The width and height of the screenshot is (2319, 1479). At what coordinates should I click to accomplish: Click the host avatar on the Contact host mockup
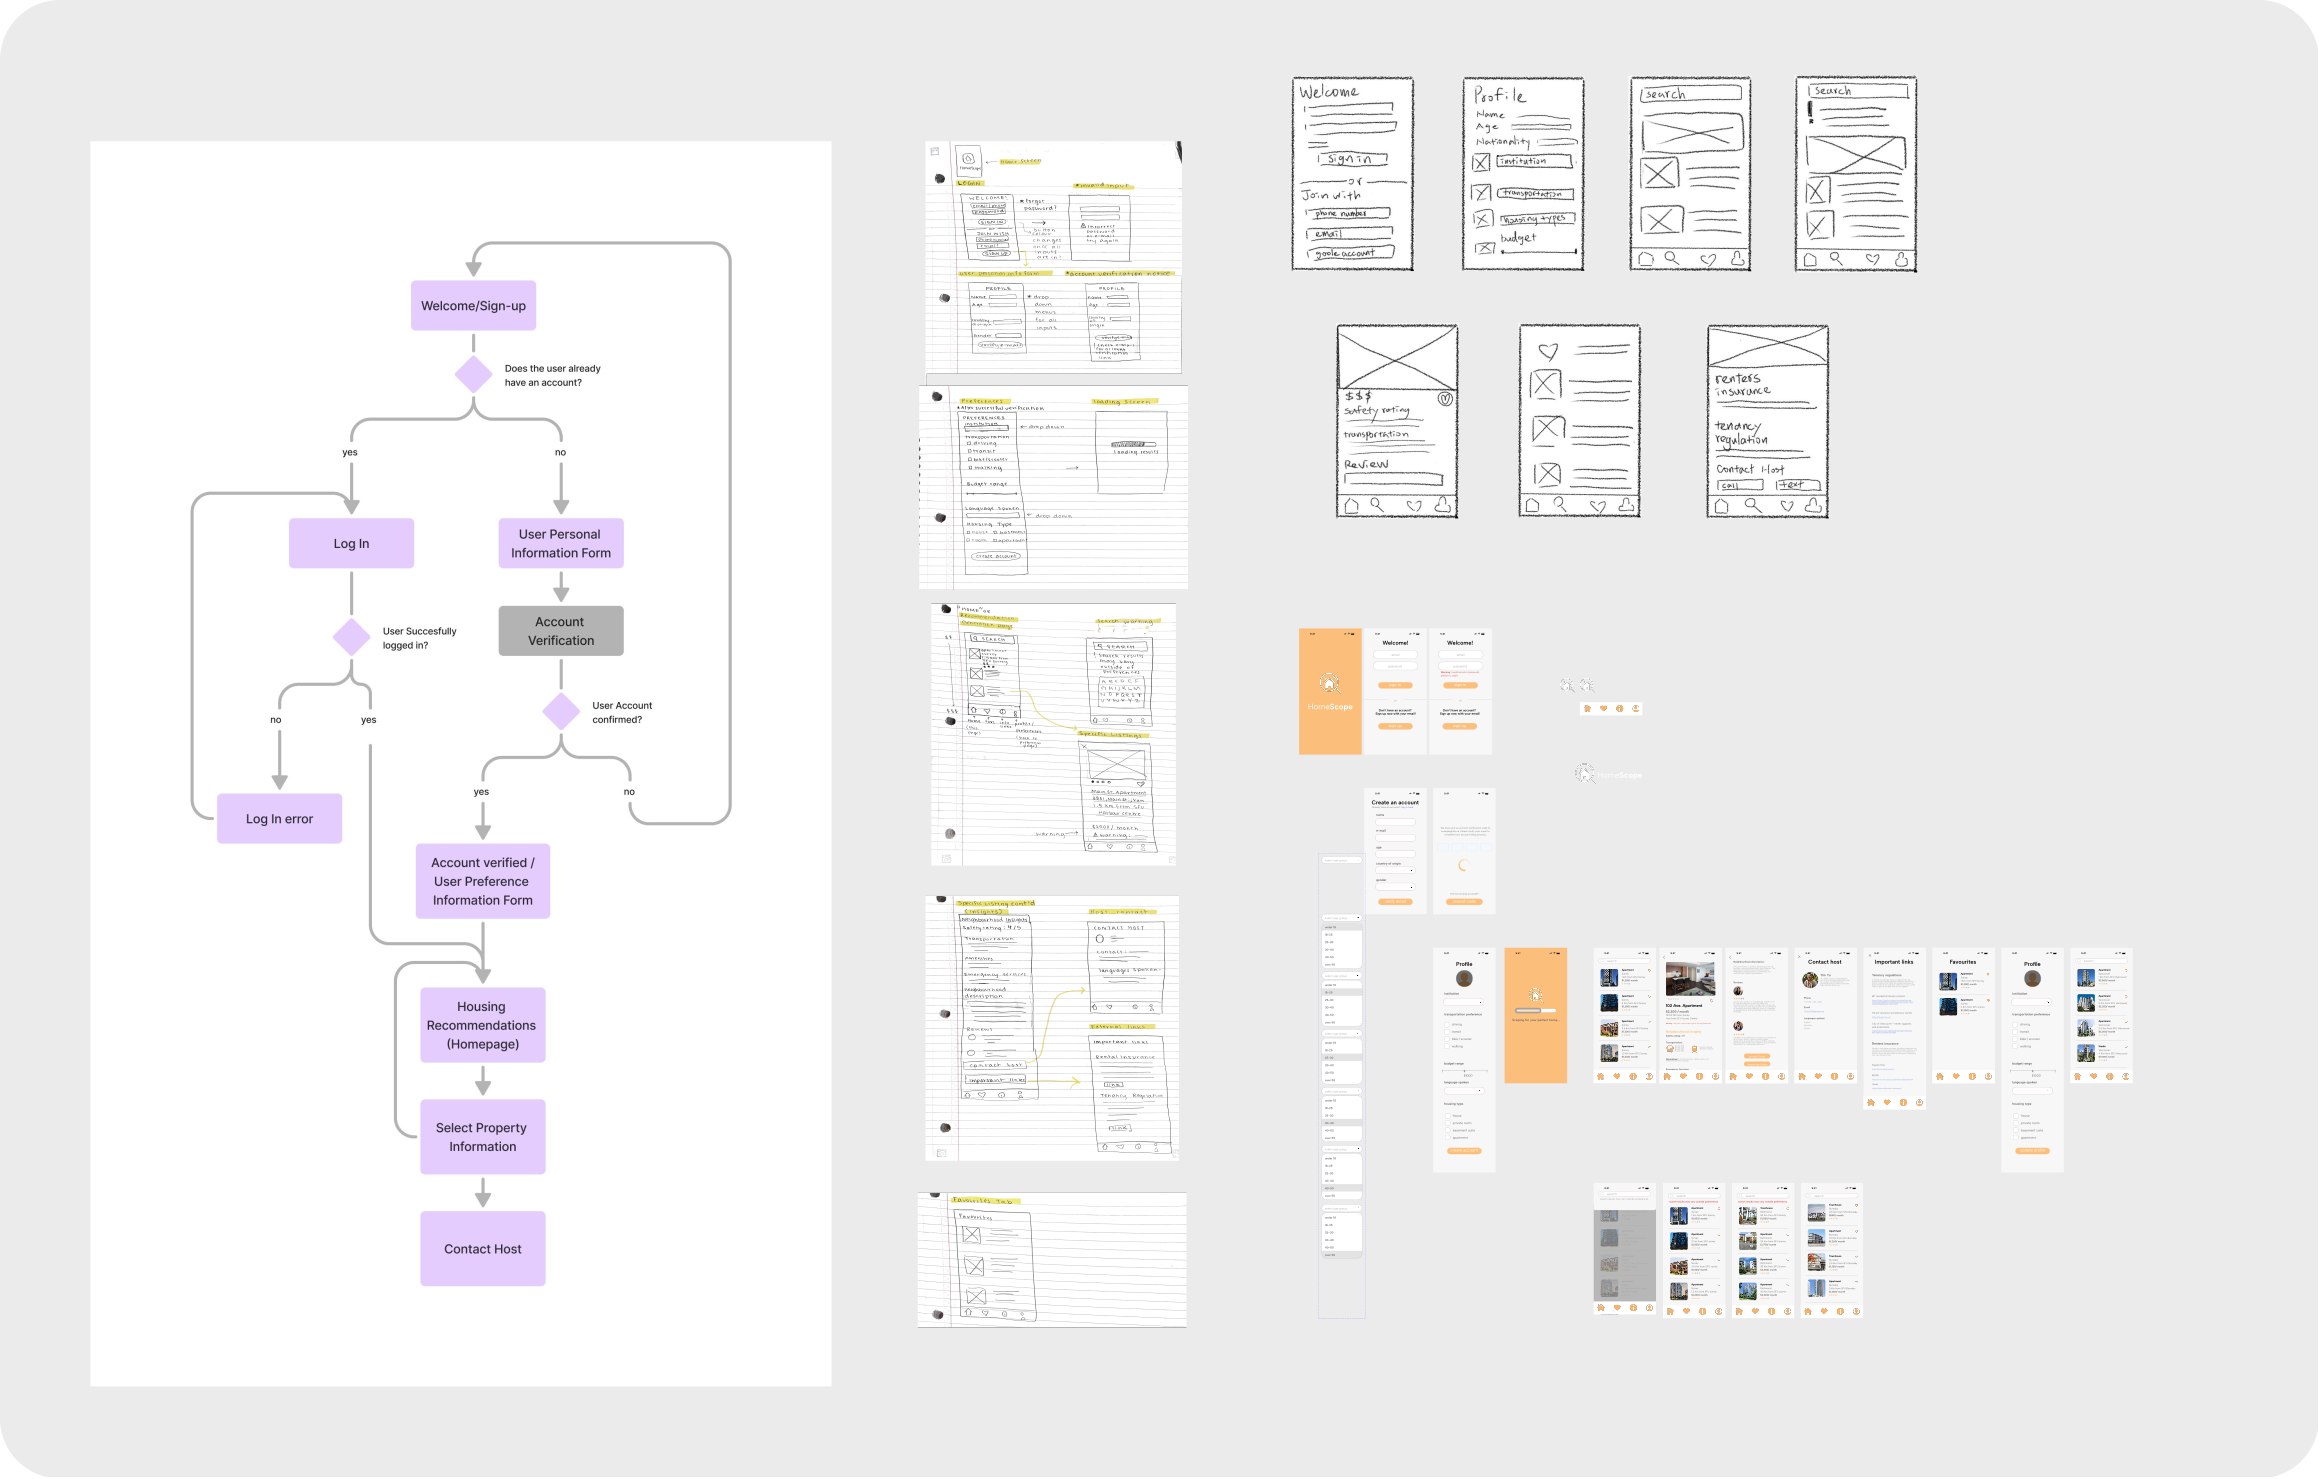click(1810, 980)
